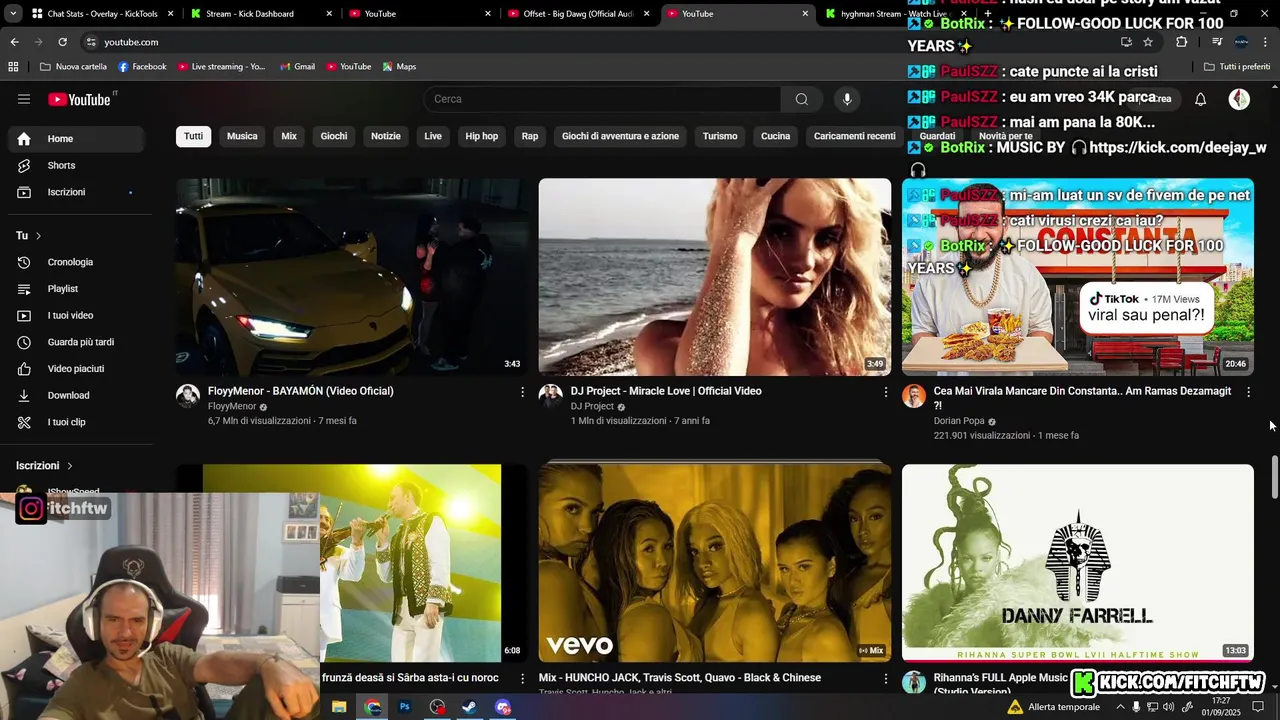Open Discord from taskbar
Screen dimensions: 1280x720
tap(503, 707)
